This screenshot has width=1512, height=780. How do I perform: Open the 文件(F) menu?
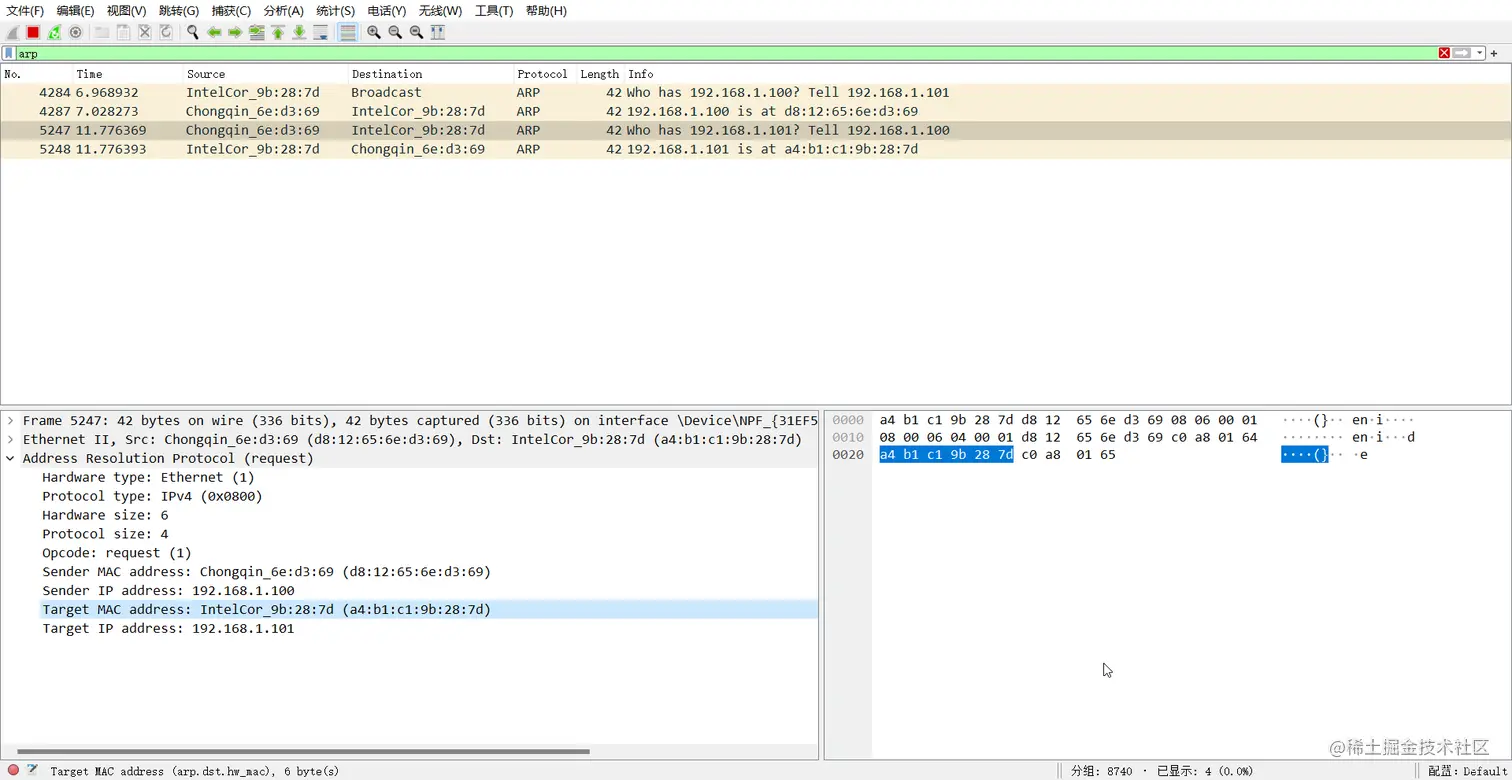pos(25,11)
